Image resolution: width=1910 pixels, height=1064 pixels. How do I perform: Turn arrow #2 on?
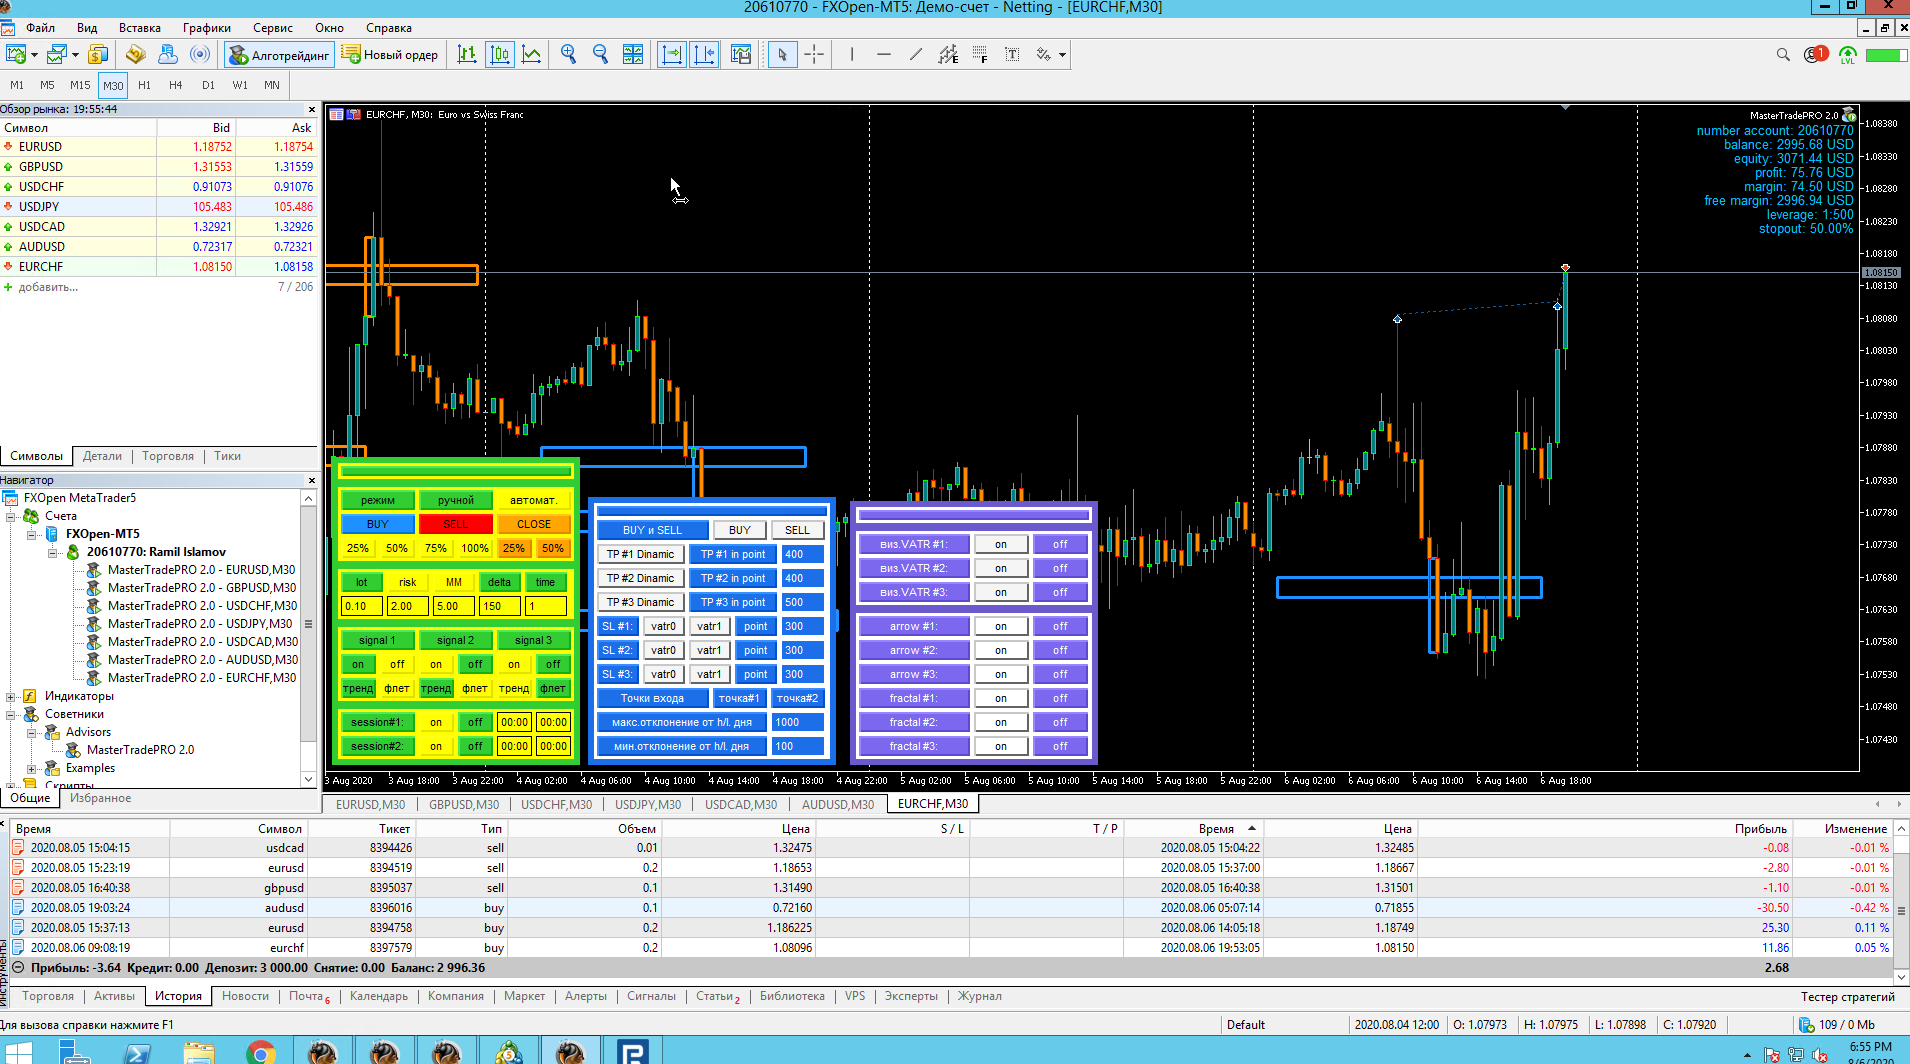tap(1001, 650)
